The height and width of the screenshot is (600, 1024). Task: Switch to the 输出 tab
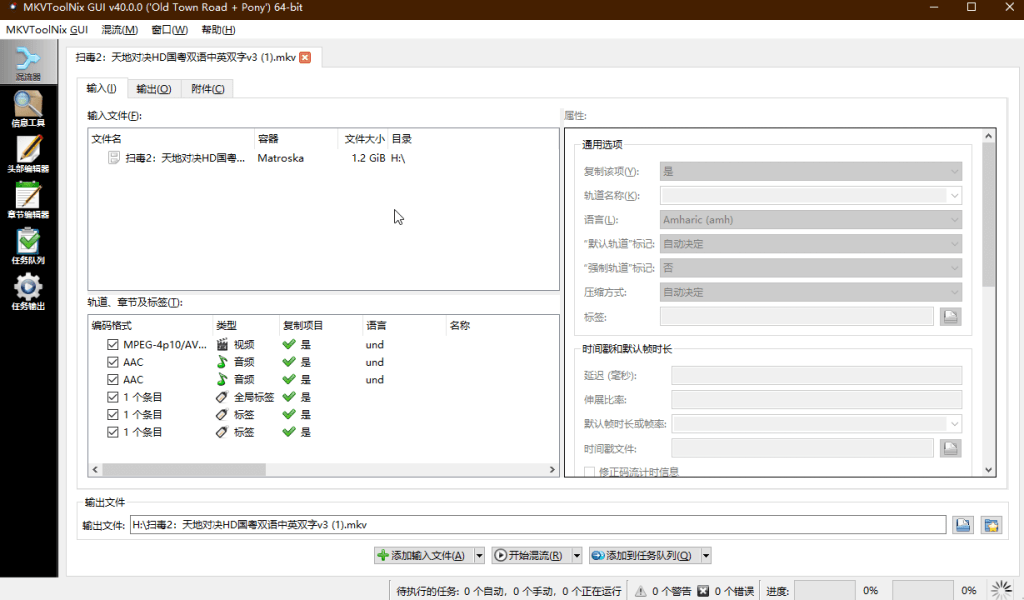pyautogui.click(x=154, y=89)
